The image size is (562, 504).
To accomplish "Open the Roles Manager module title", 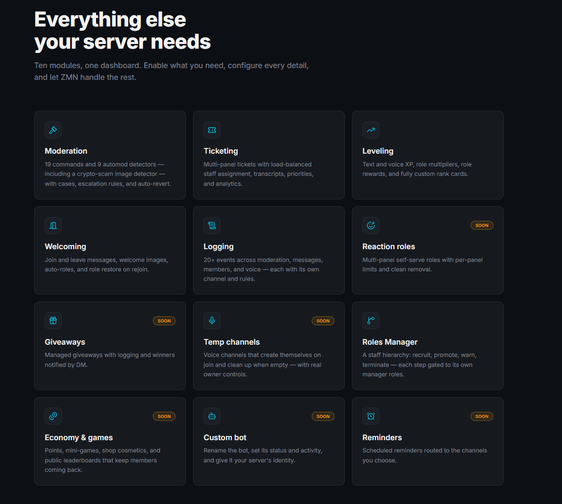I will coord(390,342).
